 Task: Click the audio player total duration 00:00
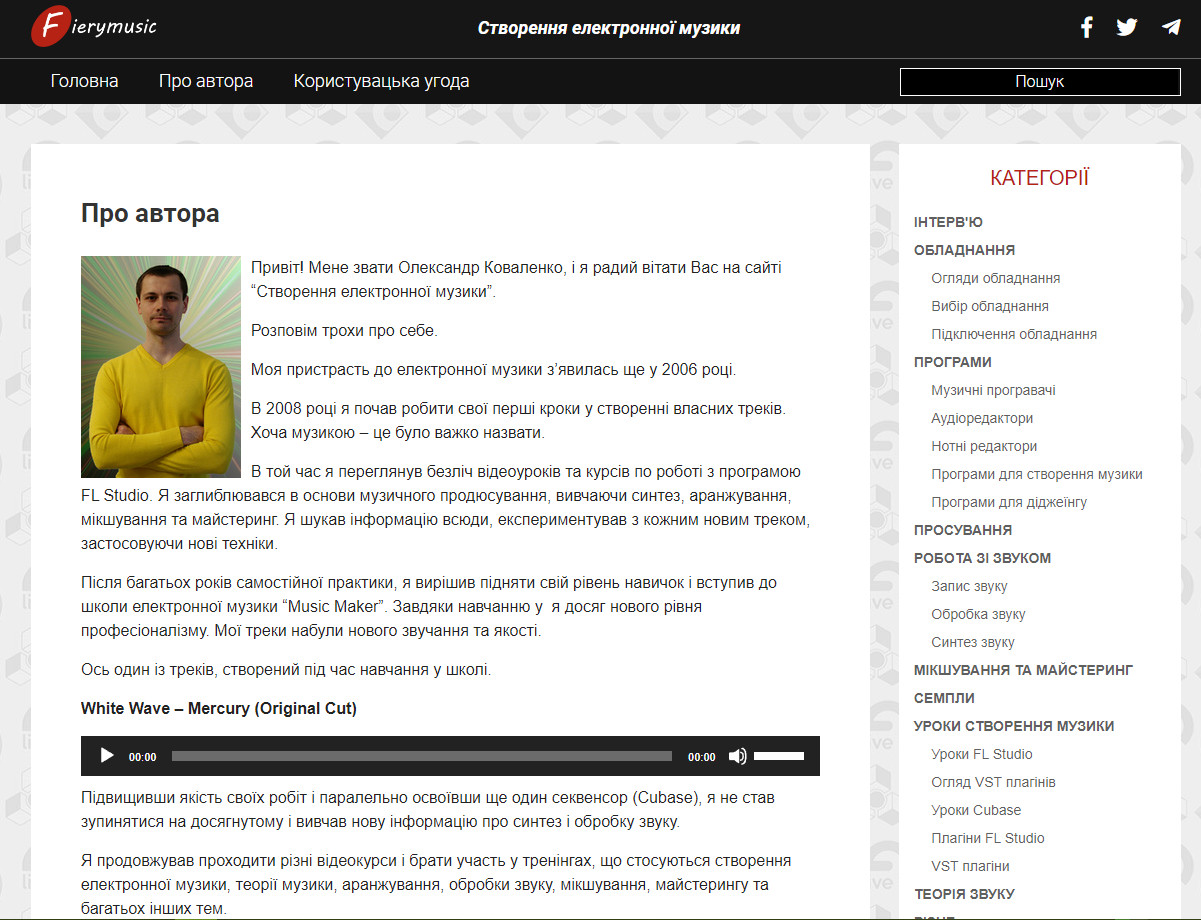702,757
